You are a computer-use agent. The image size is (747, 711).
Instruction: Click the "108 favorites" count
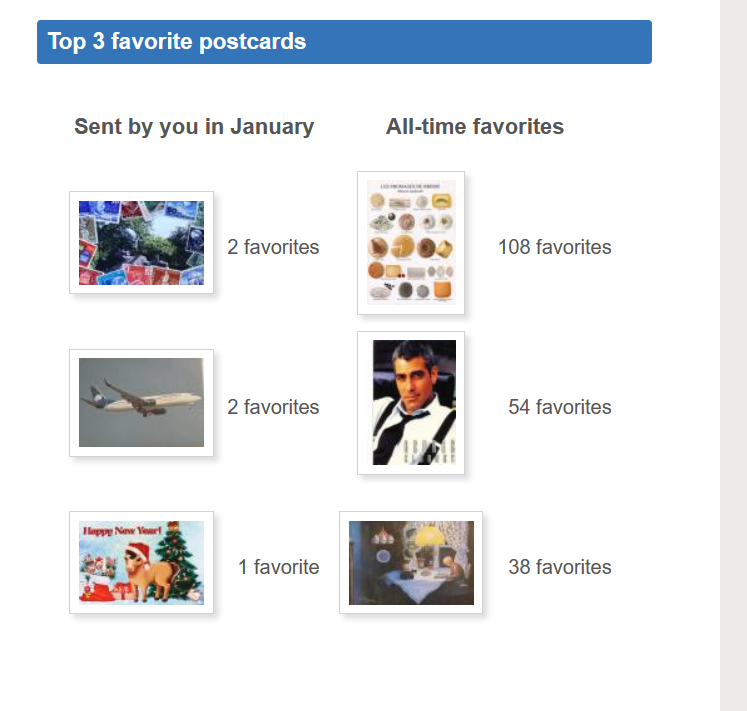tap(555, 247)
